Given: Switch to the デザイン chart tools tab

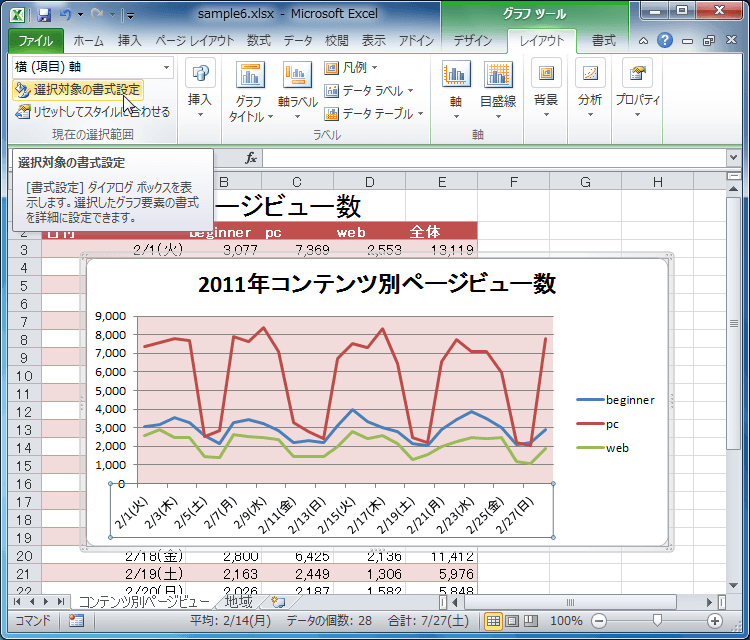Looking at the screenshot, I should click(x=473, y=41).
